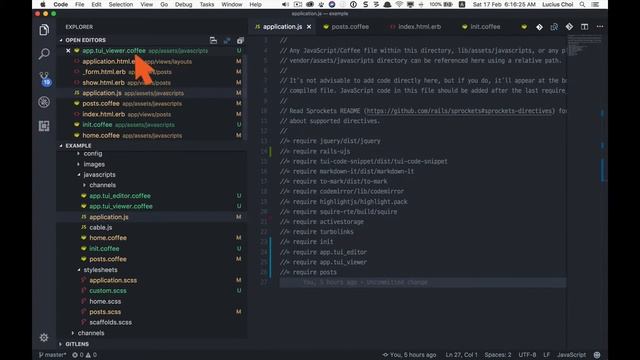Click GitLens blame 'You, 5 hours ago' status

tap(409, 355)
